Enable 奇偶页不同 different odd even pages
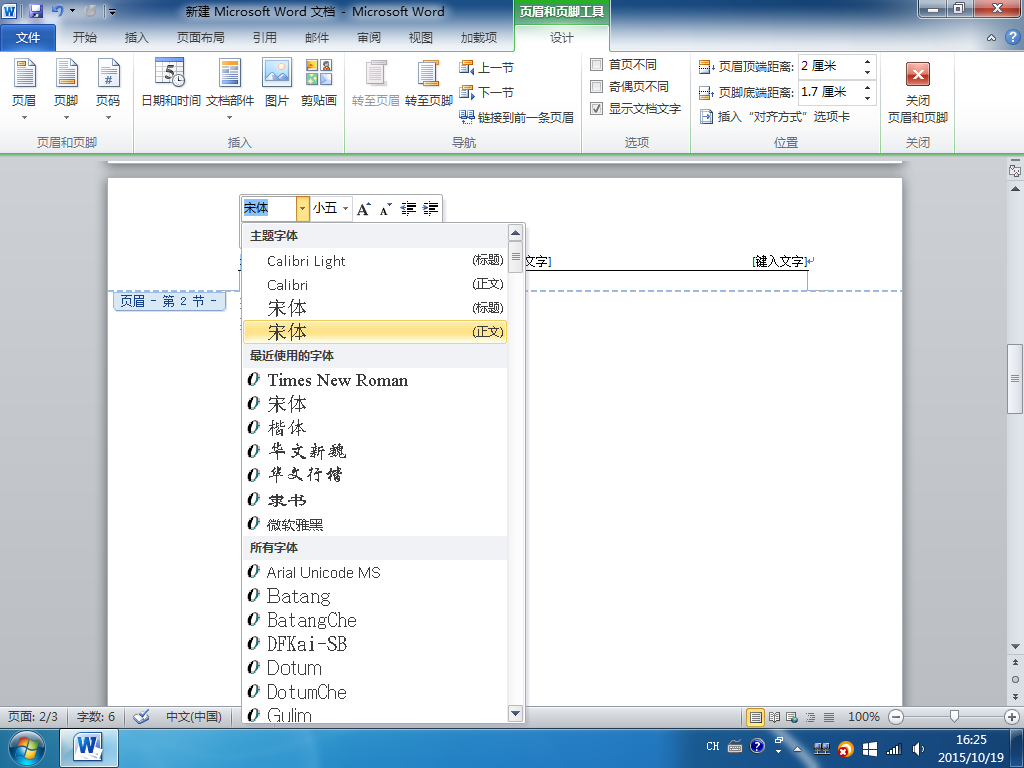1024x768 pixels. pos(629,86)
